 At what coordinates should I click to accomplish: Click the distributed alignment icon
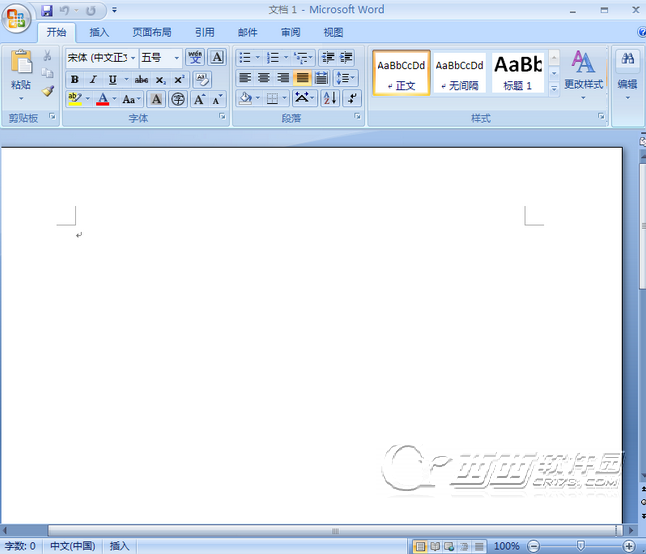coord(321,78)
